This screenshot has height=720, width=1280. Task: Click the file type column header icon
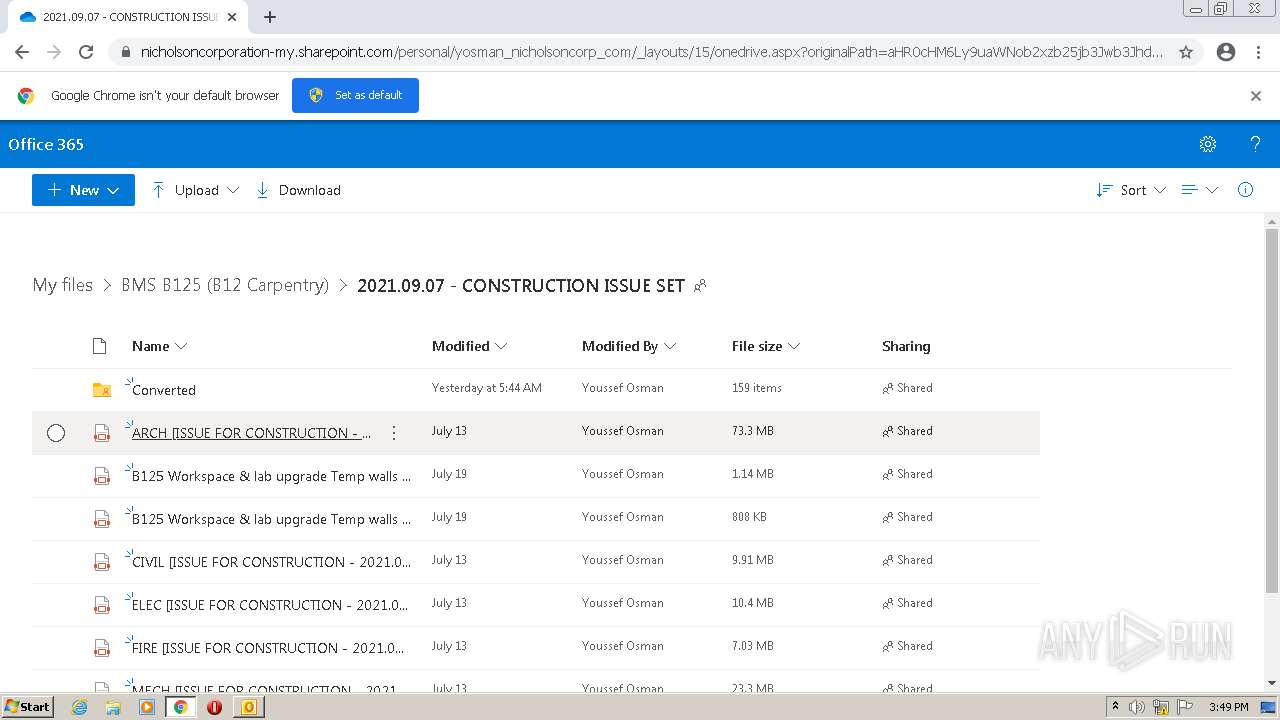pos(99,346)
